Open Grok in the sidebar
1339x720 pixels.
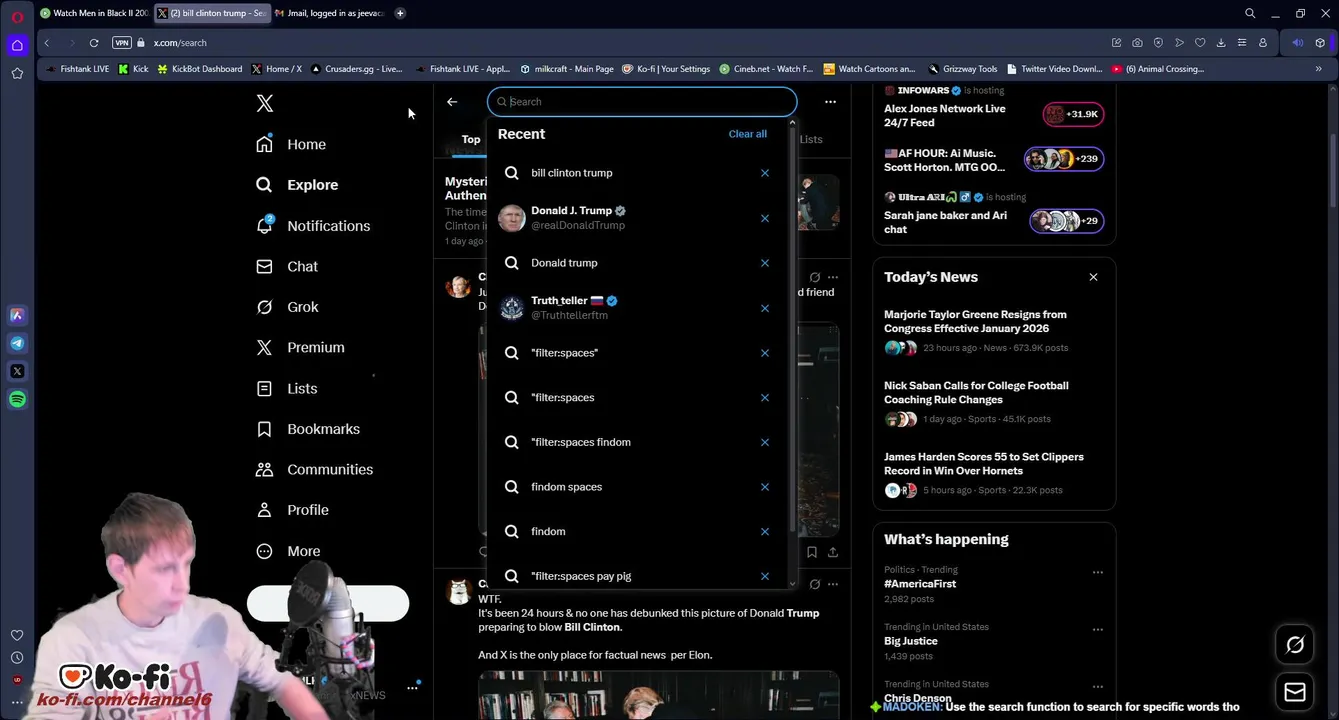coord(287,307)
